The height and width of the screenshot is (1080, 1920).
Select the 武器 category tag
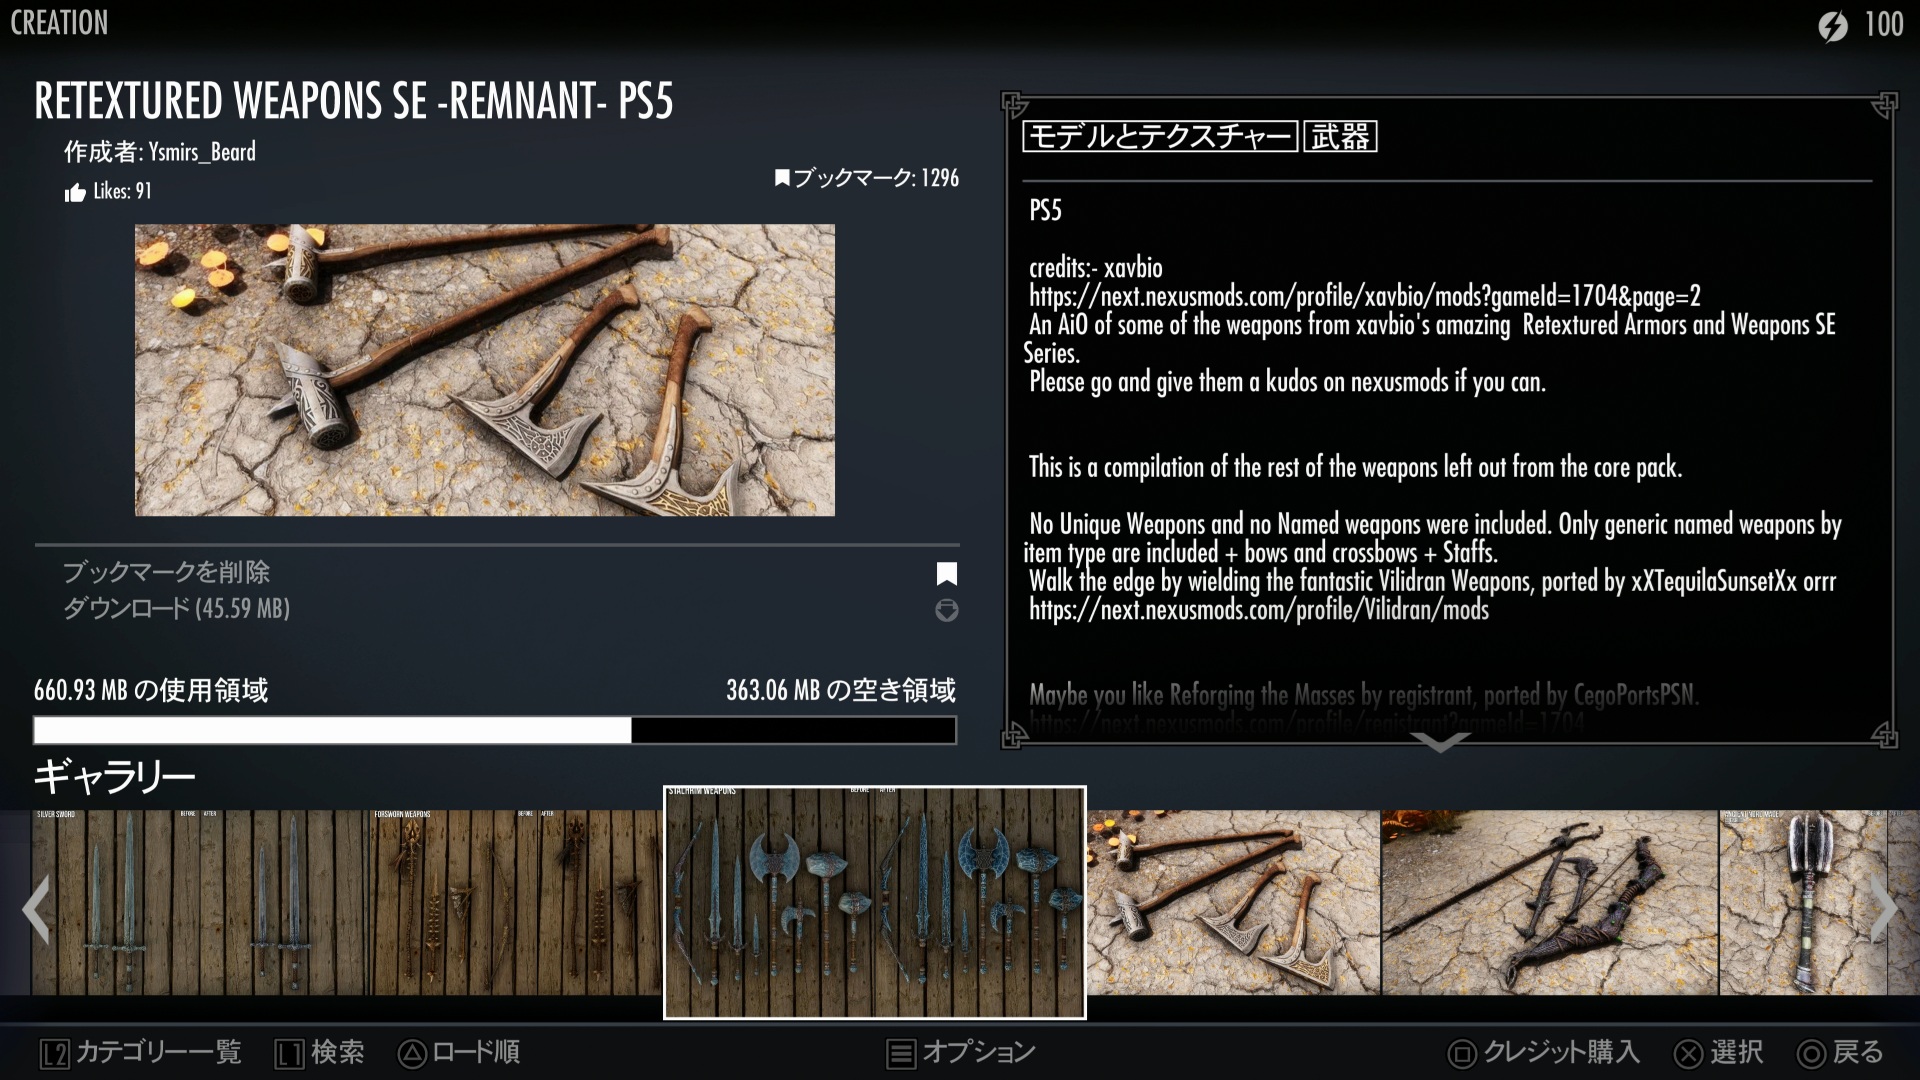click(x=1340, y=137)
